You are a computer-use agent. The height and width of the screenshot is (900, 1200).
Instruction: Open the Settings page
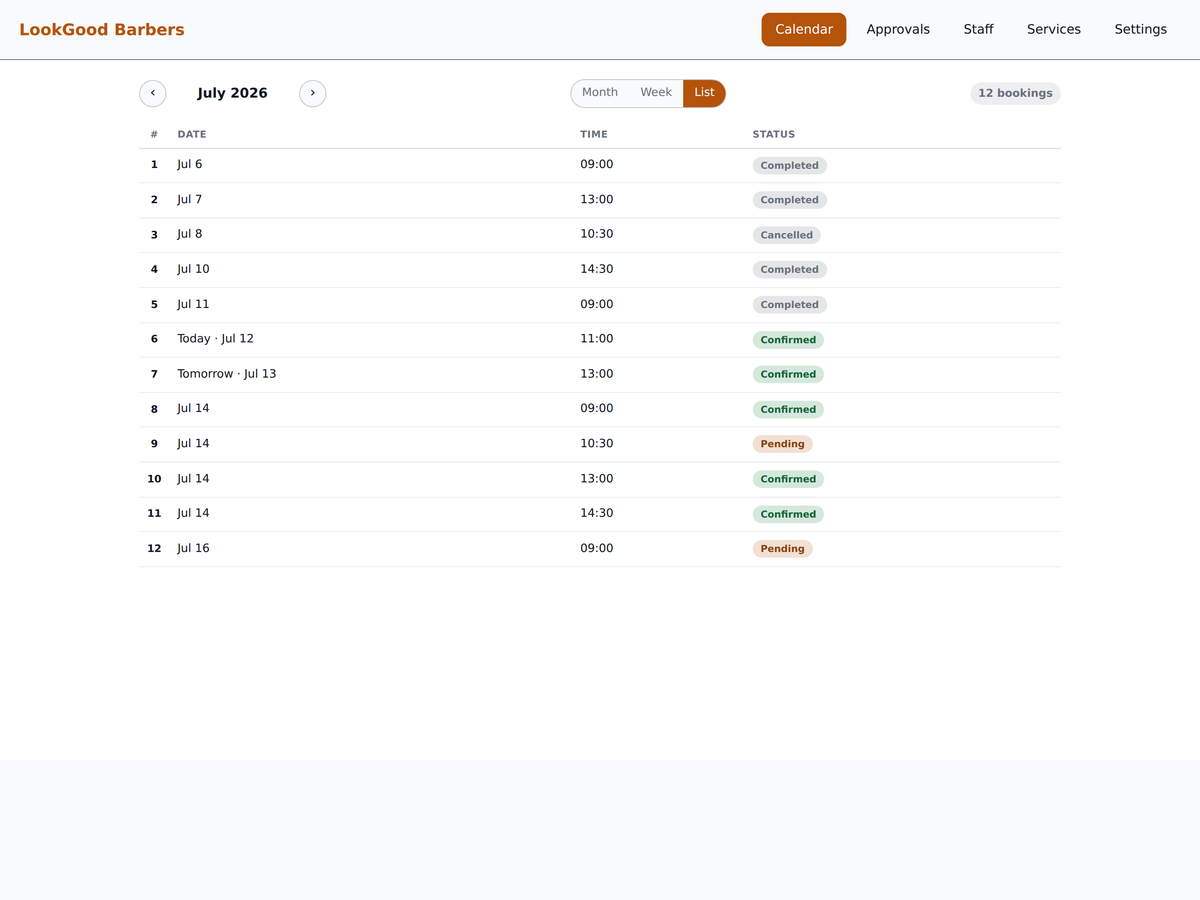[1141, 30]
